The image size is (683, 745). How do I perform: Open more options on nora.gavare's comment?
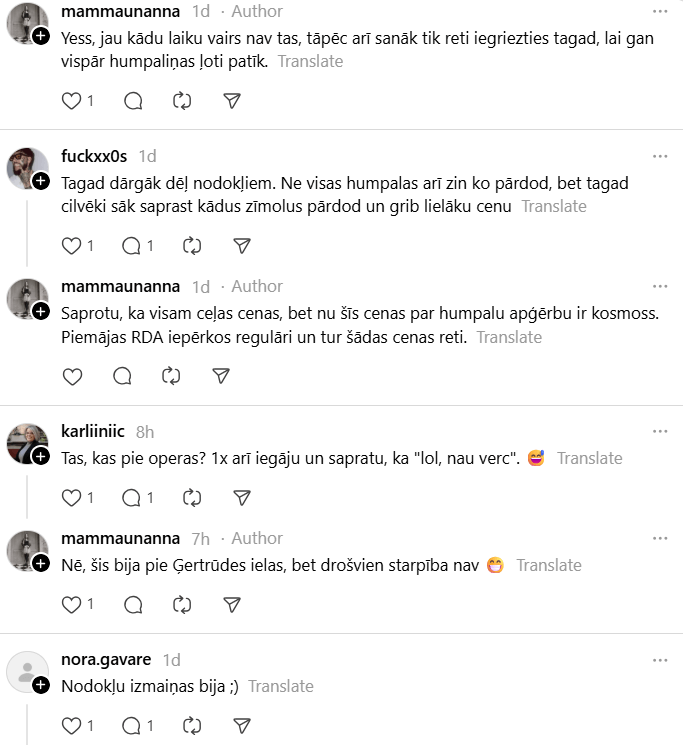coord(660,660)
